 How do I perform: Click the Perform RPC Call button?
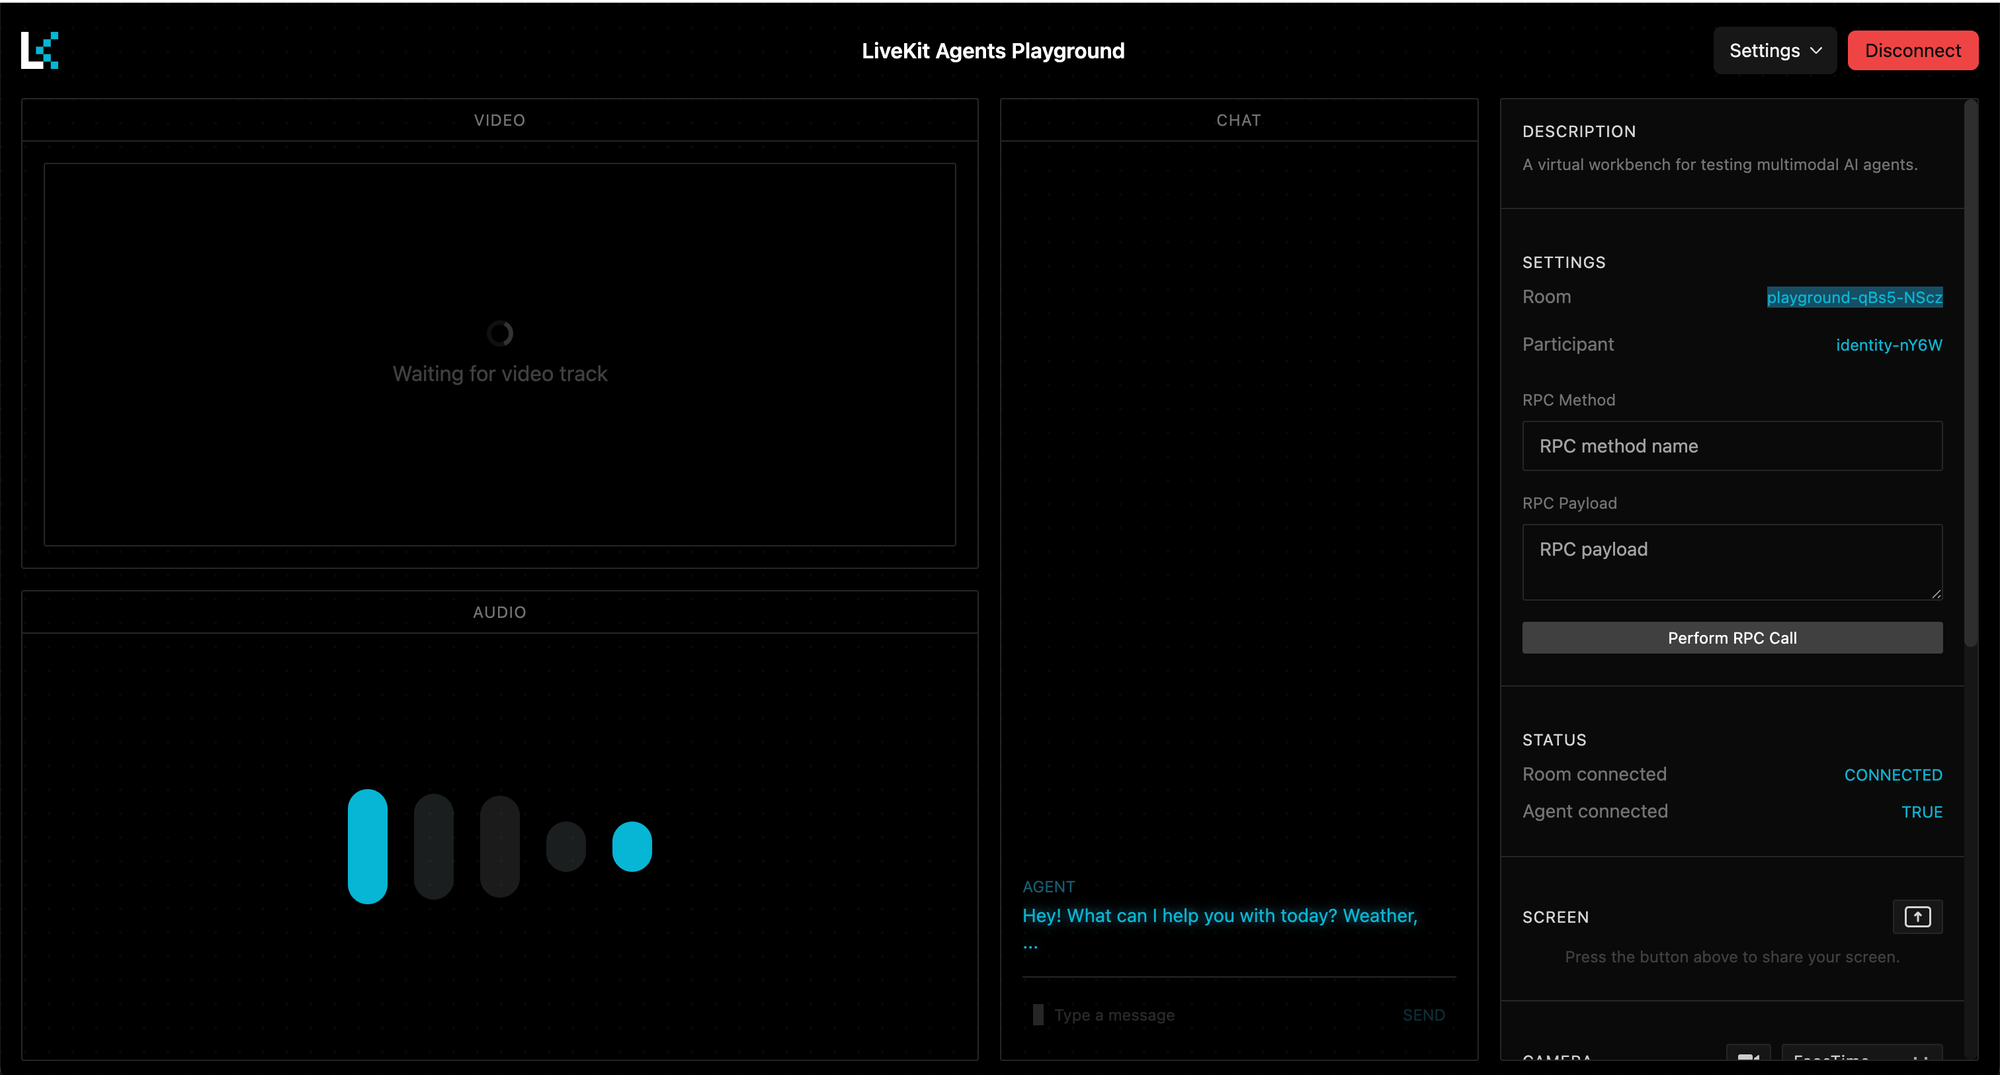[1732, 638]
